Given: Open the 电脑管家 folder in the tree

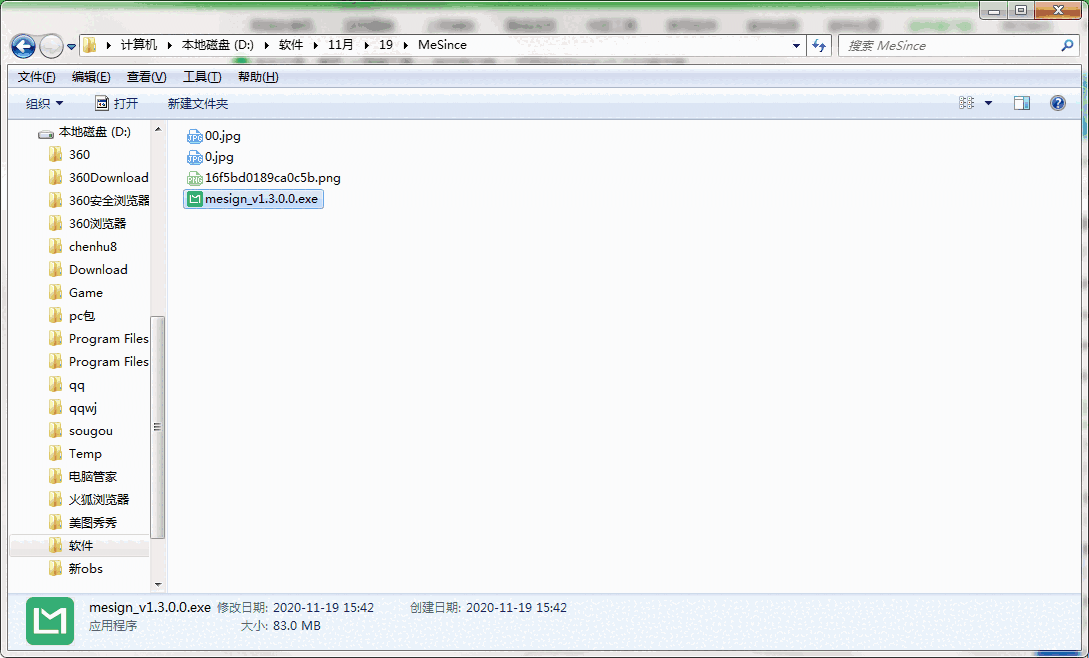Looking at the screenshot, I should [x=92, y=477].
